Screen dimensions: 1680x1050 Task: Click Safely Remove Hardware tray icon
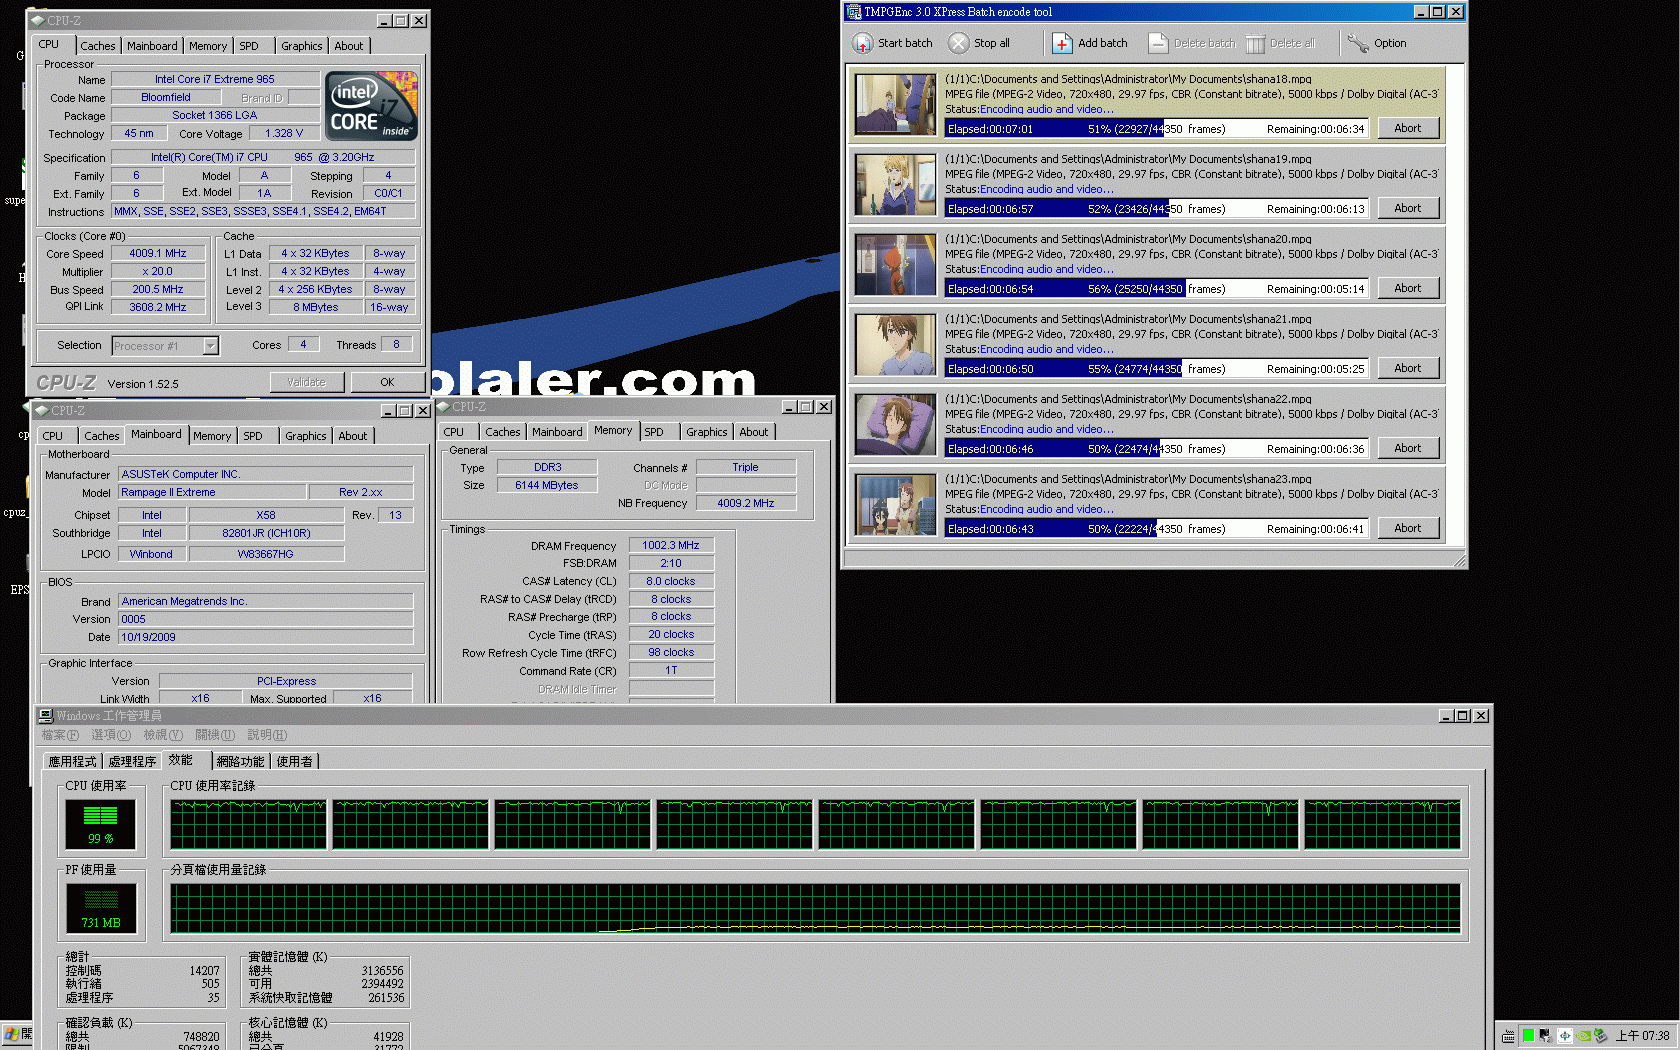point(1600,1036)
